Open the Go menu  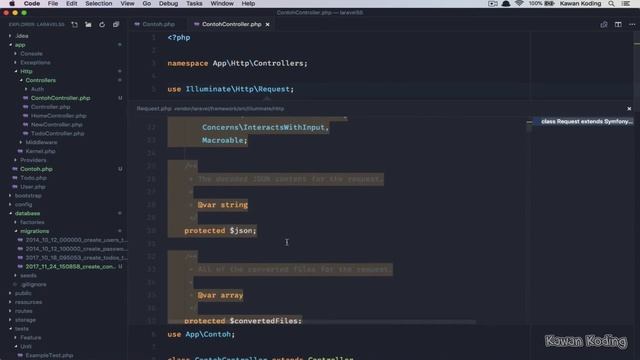coord(147,4)
